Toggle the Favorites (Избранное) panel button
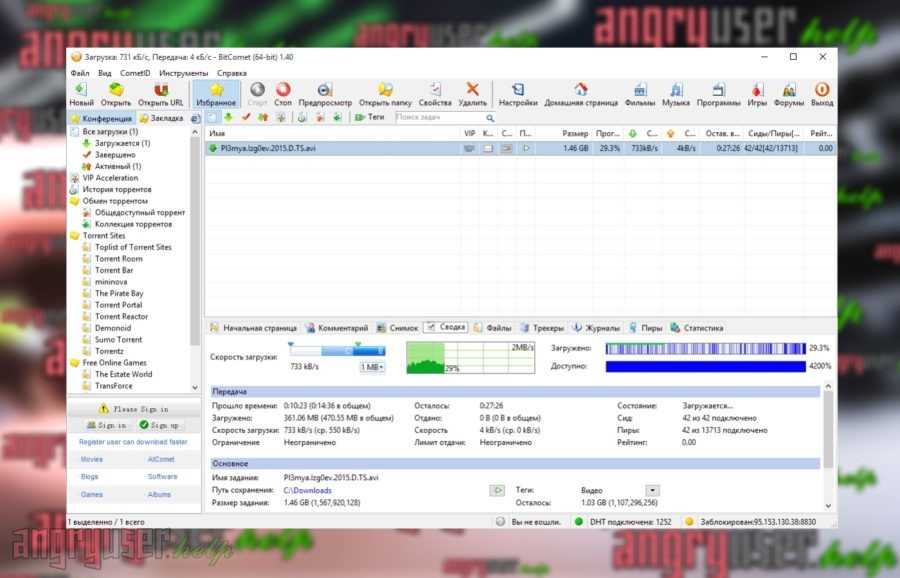 click(216, 94)
